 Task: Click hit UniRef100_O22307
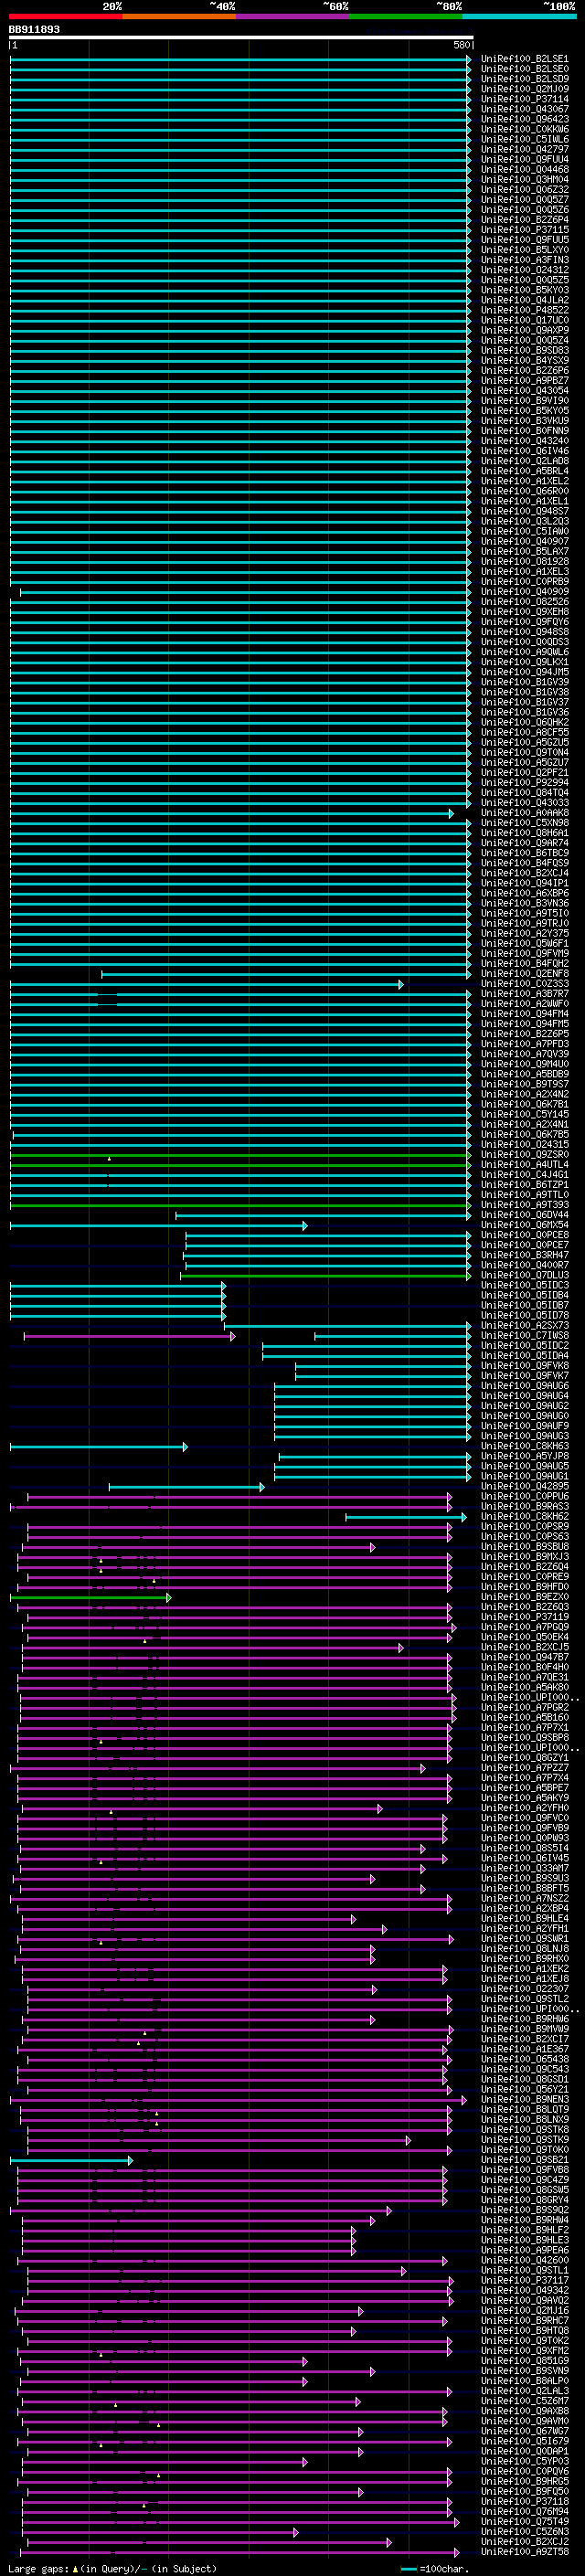(x=525, y=1990)
